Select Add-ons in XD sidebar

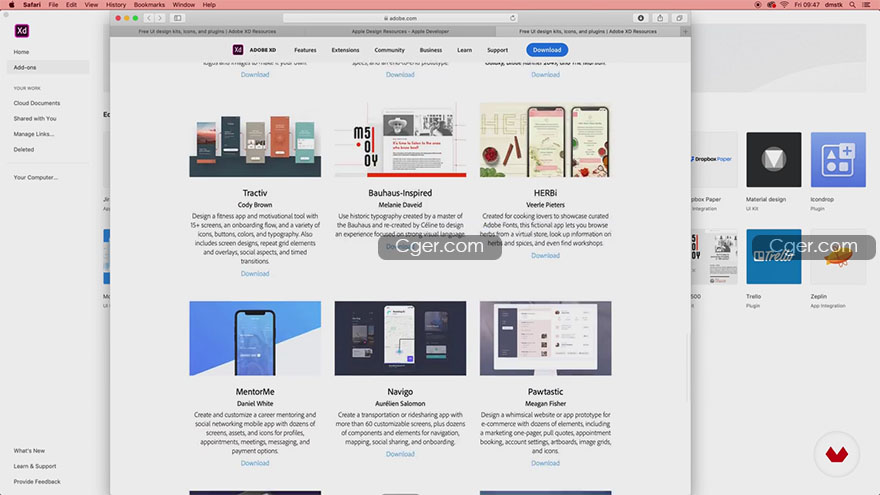pos(48,67)
